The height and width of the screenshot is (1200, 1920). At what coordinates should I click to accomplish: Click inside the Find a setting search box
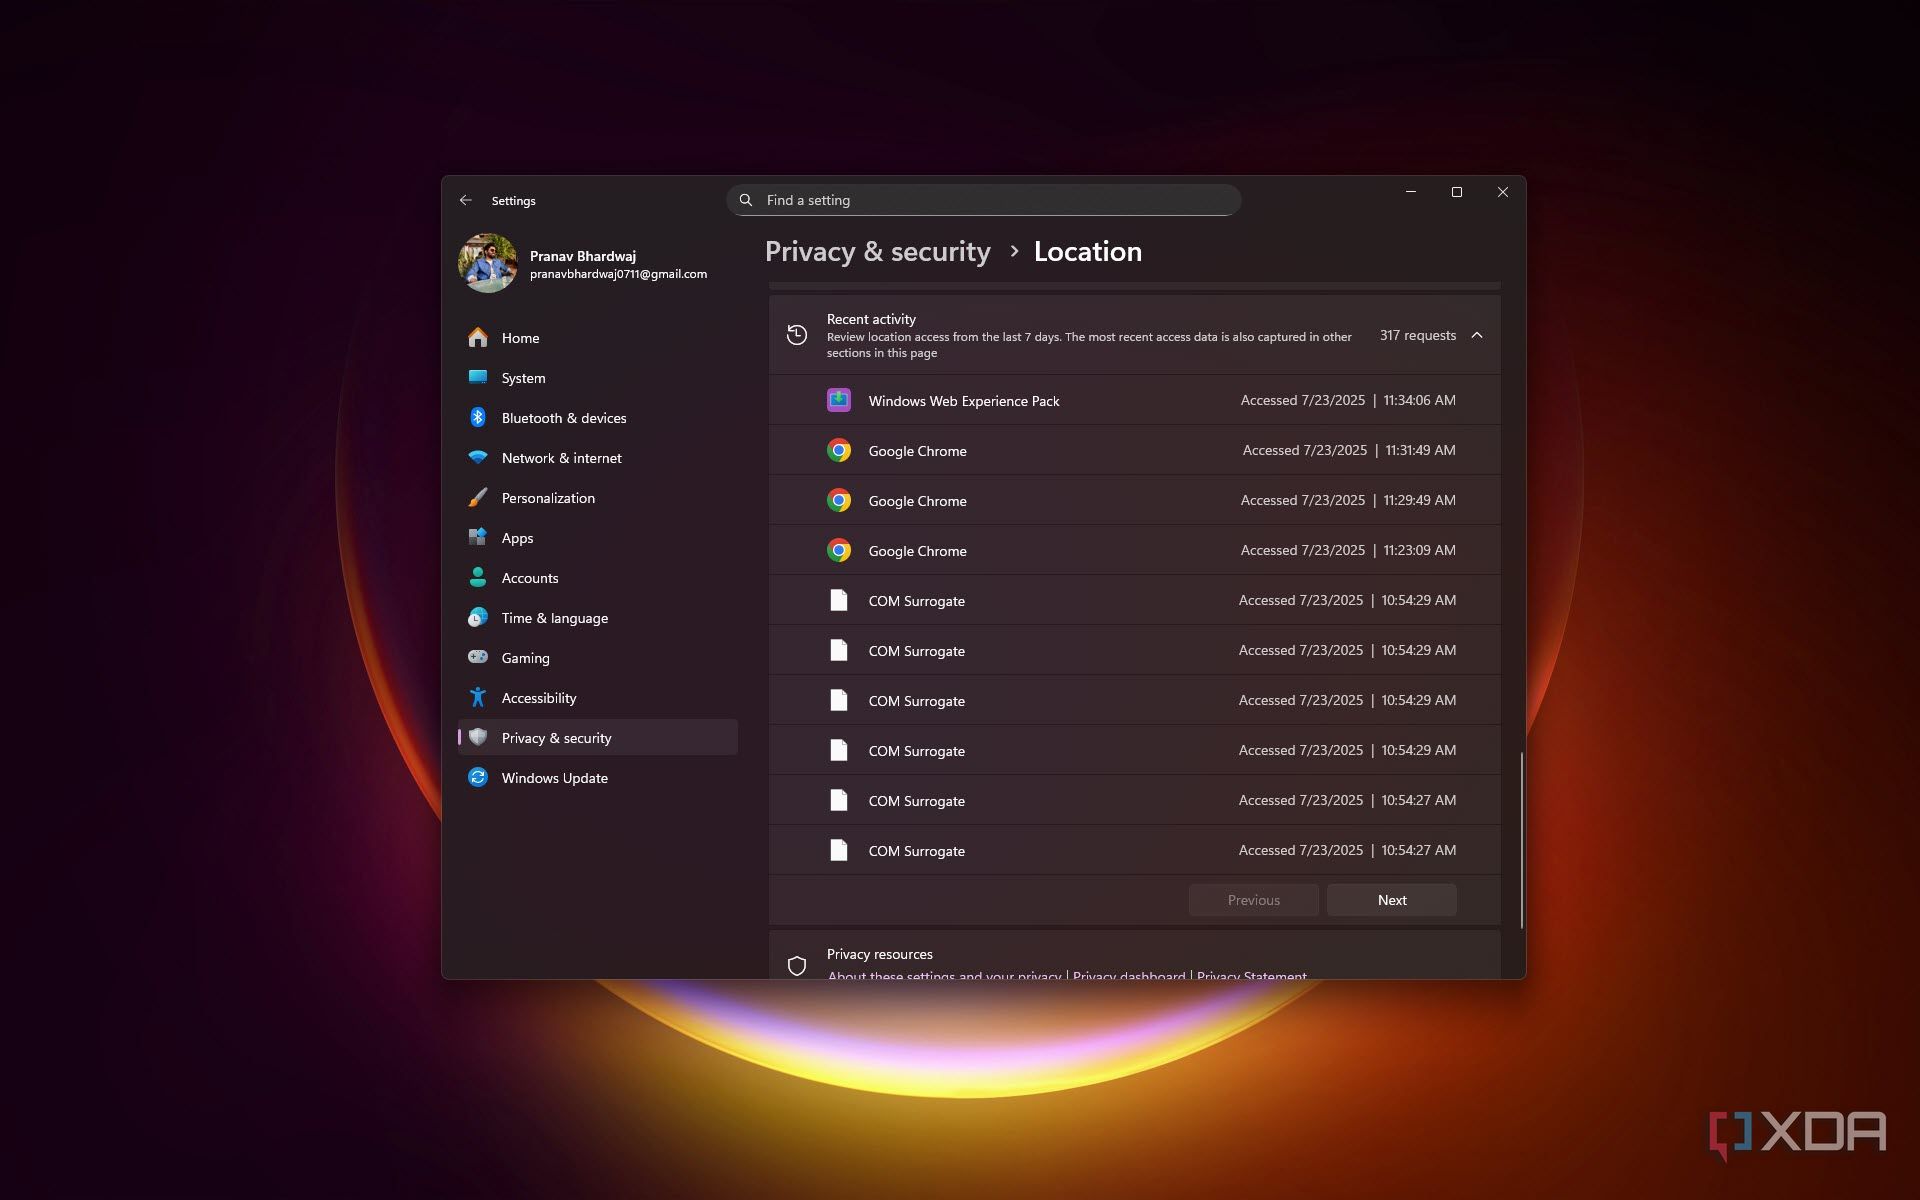click(x=984, y=200)
